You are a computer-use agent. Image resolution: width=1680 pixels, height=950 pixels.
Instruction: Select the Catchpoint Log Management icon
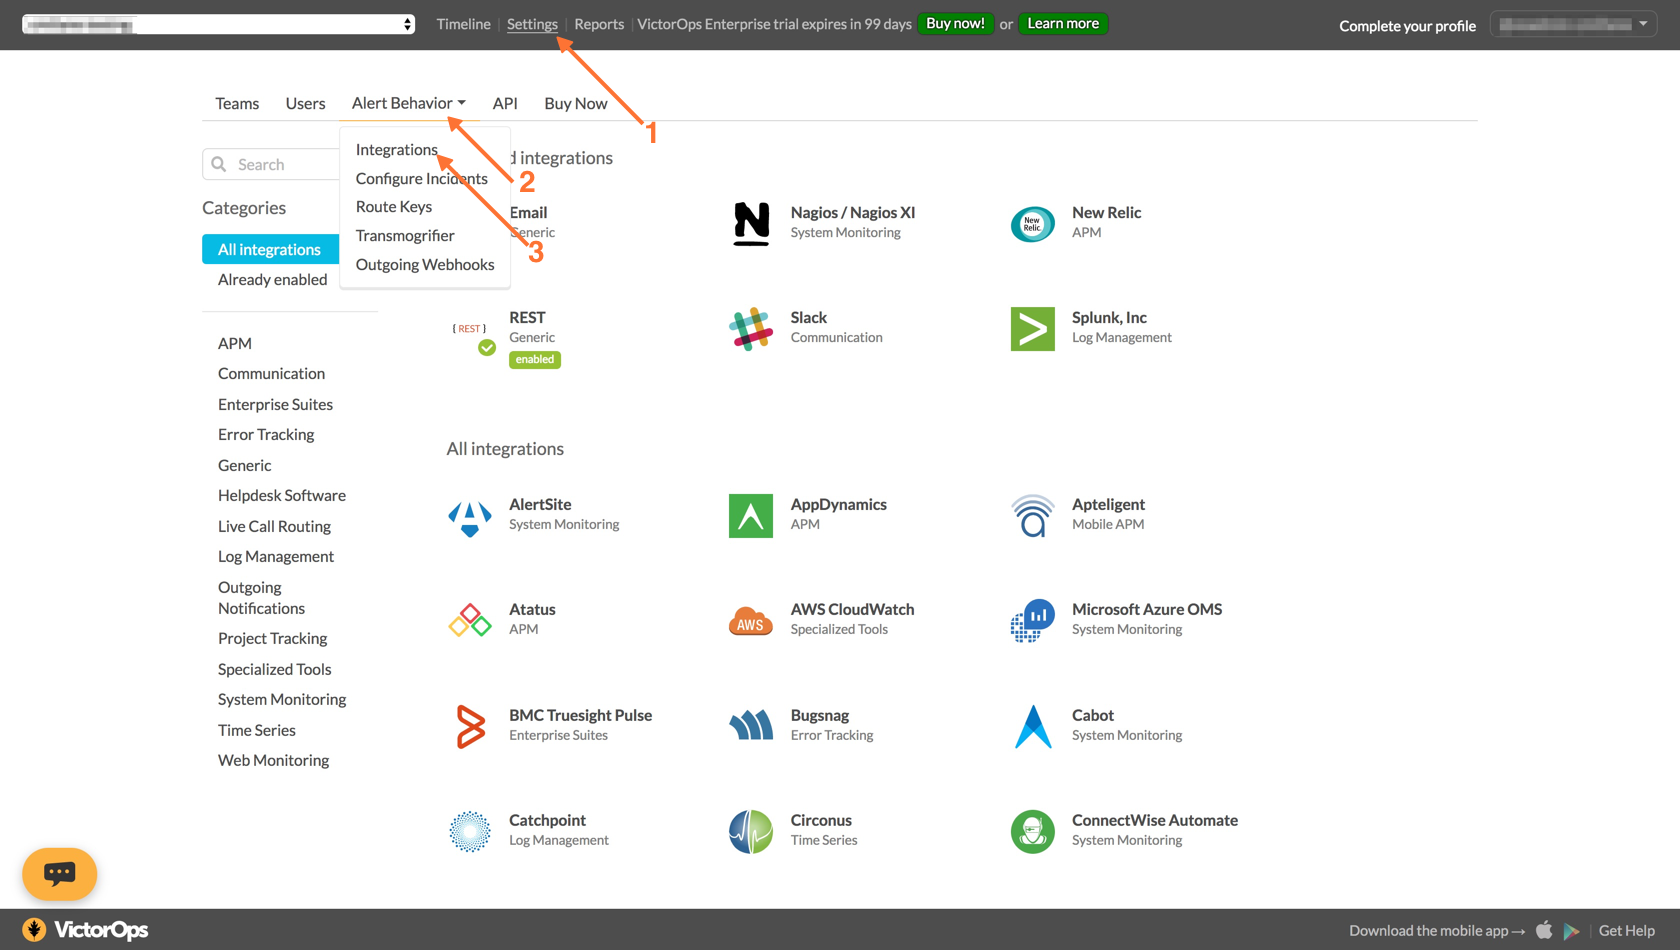tap(470, 831)
